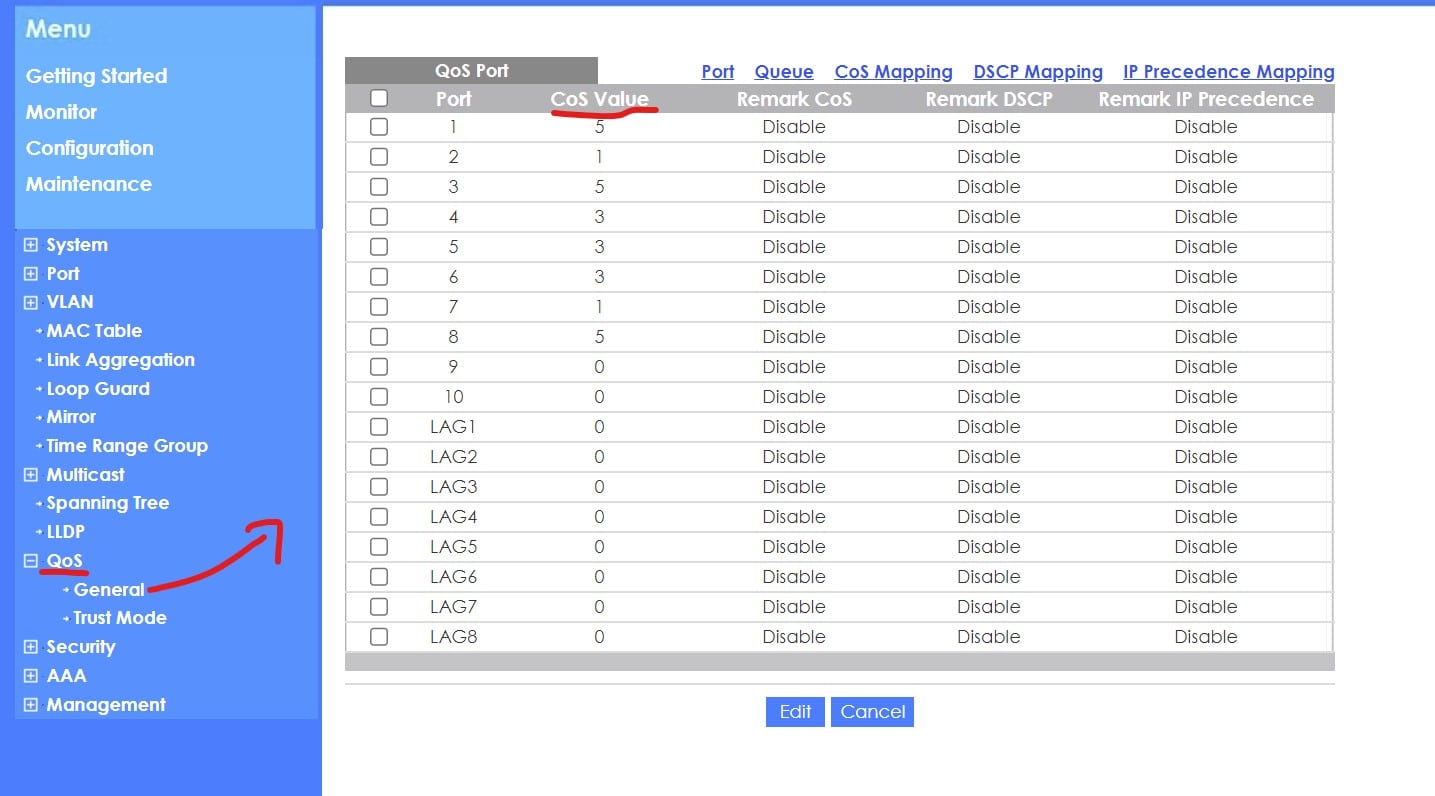The height and width of the screenshot is (796, 1435).
Task: Expand the Multicast plus icon
Action: (31, 475)
